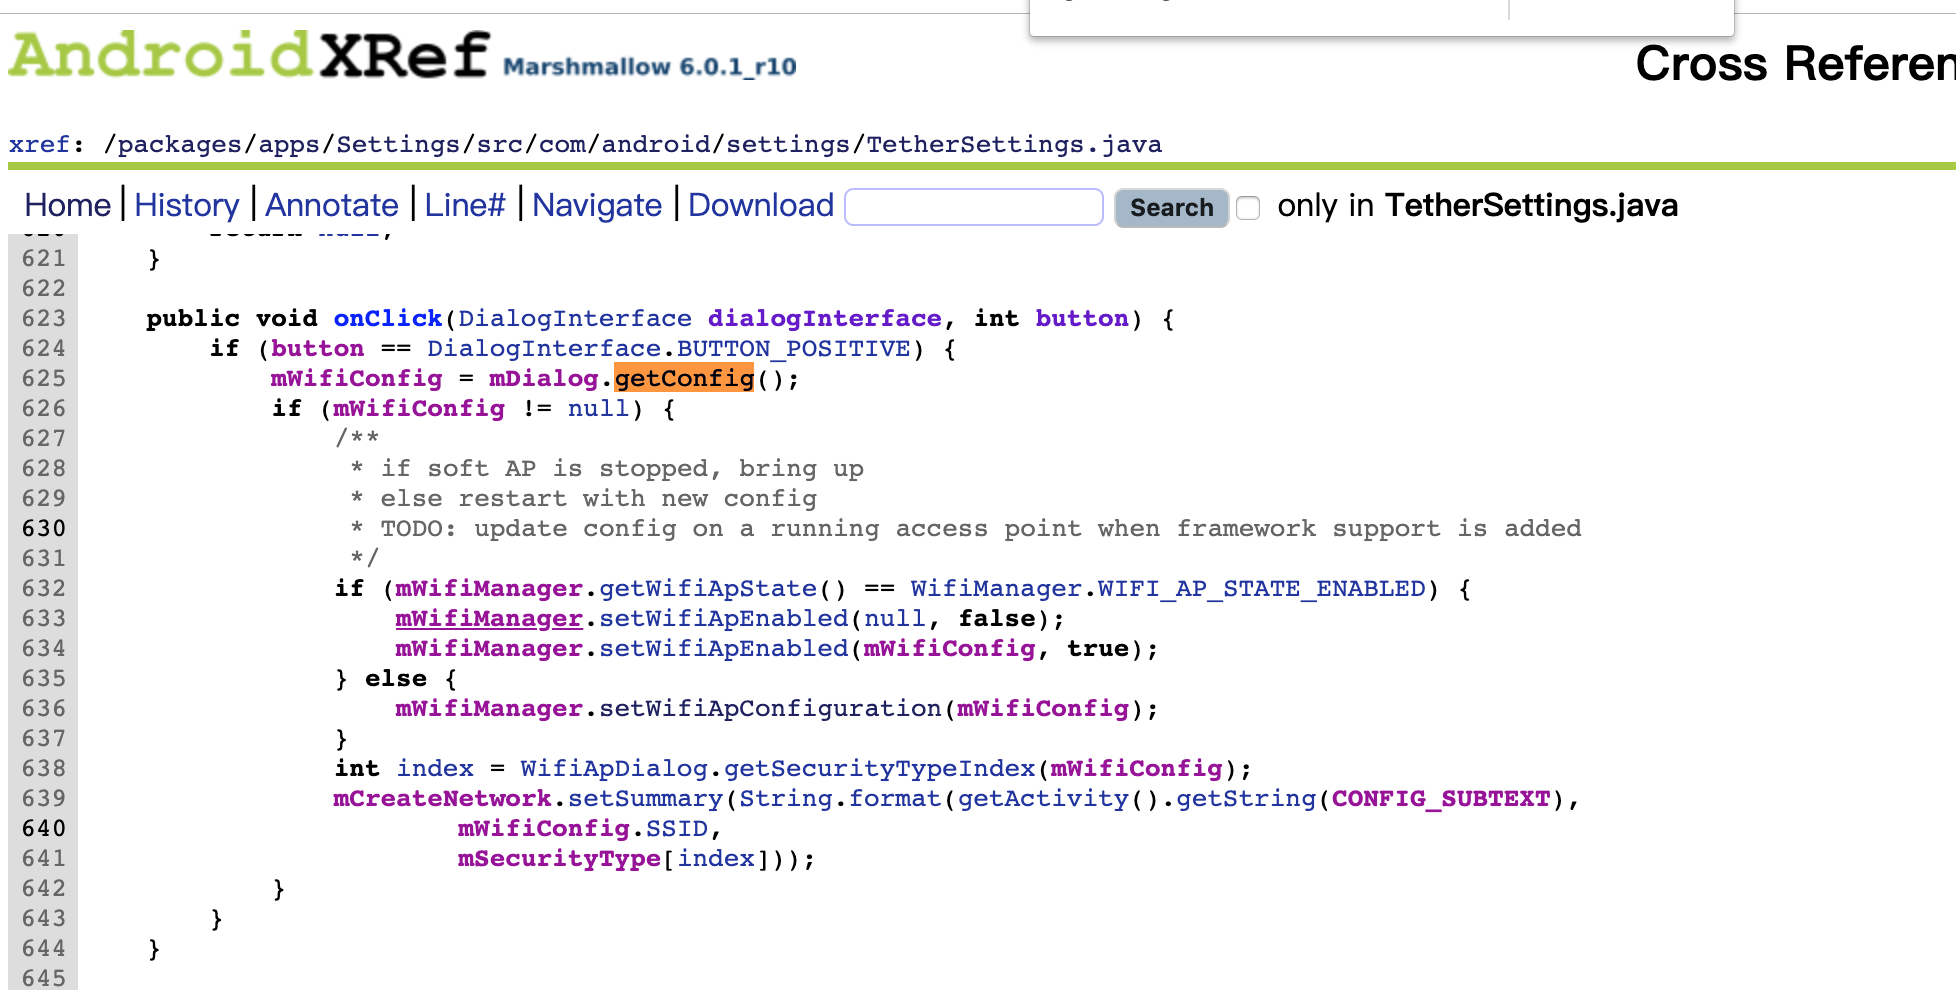Click getActivity method link
Image resolution: width=1956 pixels, height=990 pixels.
(x=1043, y=798)
